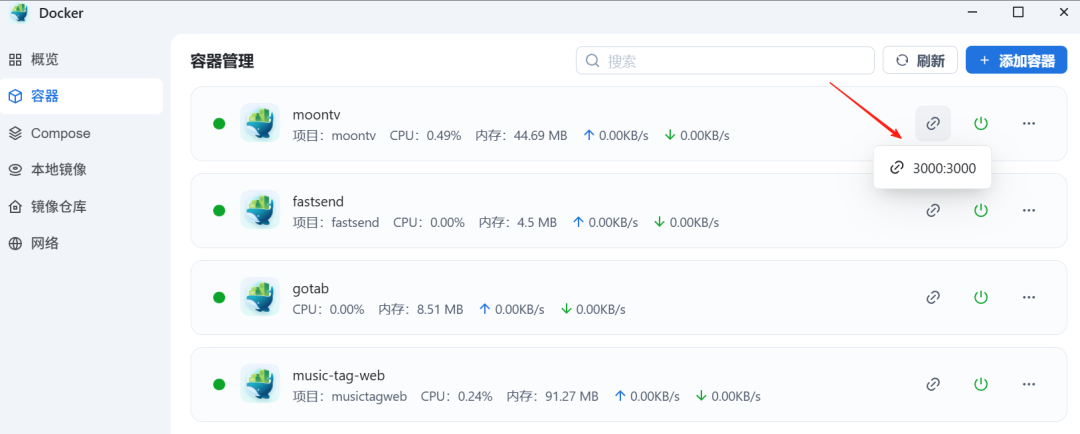
Task: Open more options for music-tag-web
Action: click(x=1029, y=384)
